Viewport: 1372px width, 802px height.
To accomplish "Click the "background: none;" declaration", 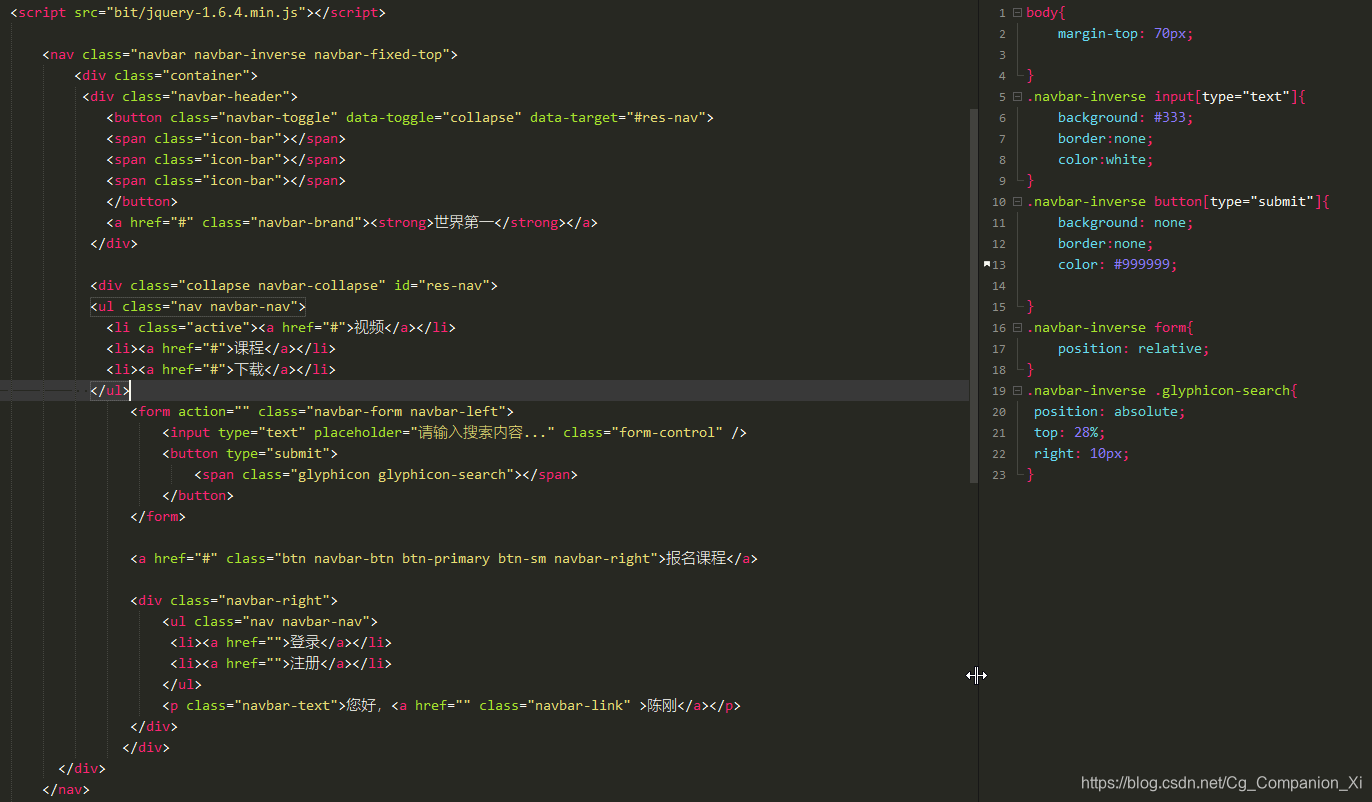I will click(1126, 222).
